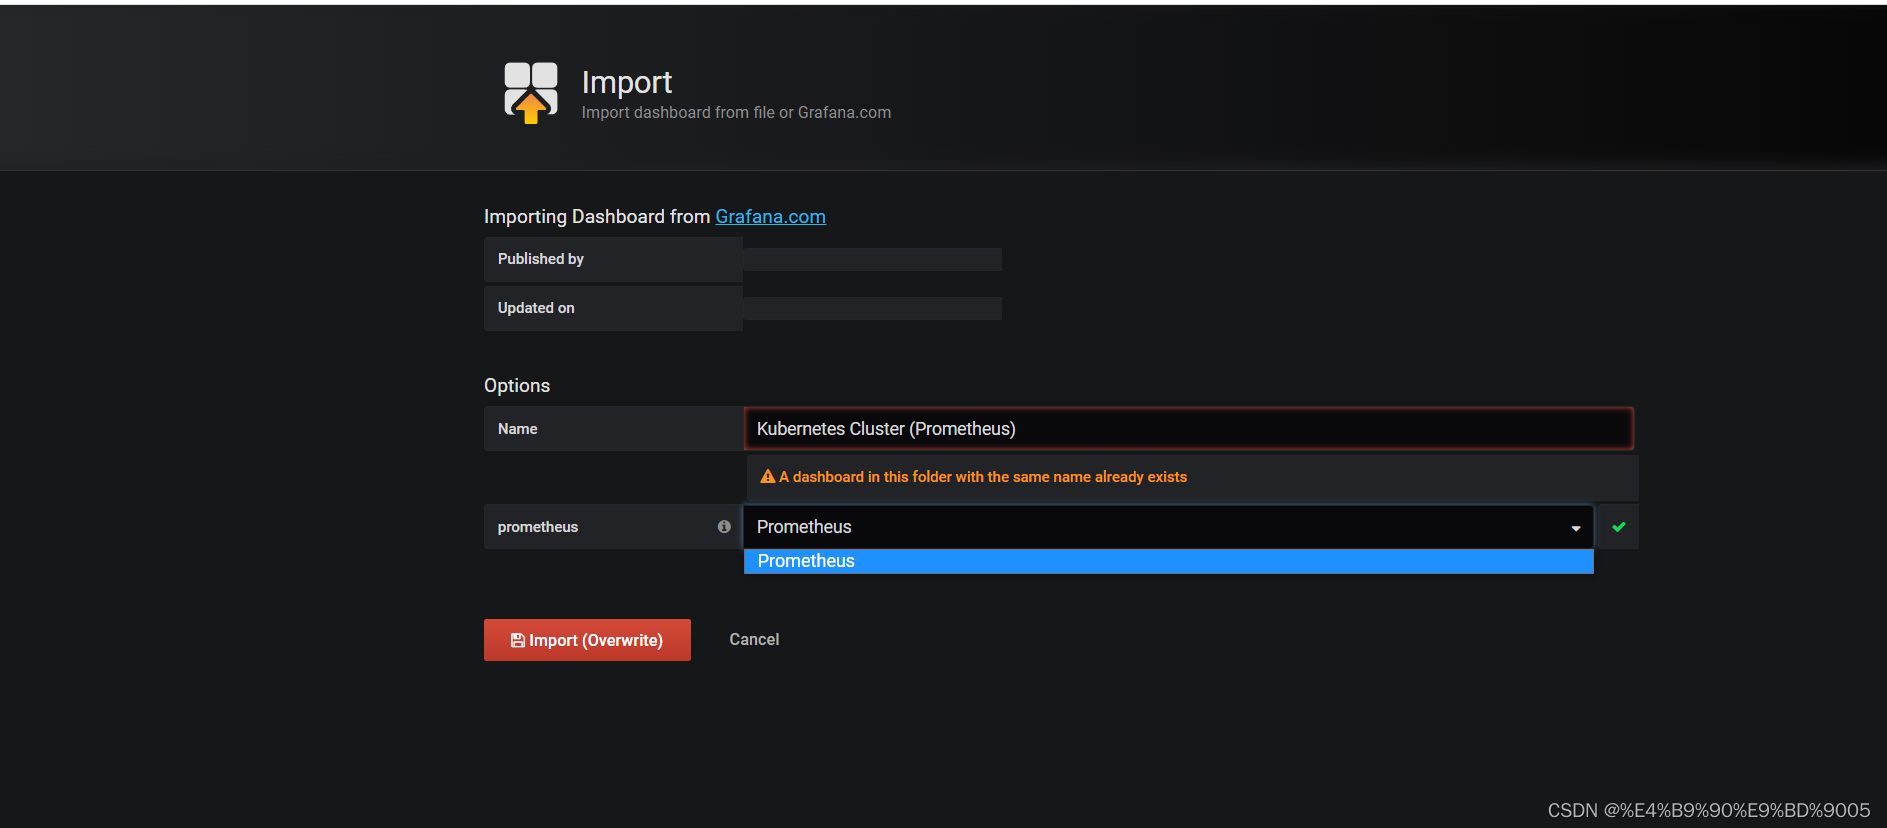Click the Import (Overwrite) button
This screenshot has width=1887, height=828.
click(x=587, y=640)
